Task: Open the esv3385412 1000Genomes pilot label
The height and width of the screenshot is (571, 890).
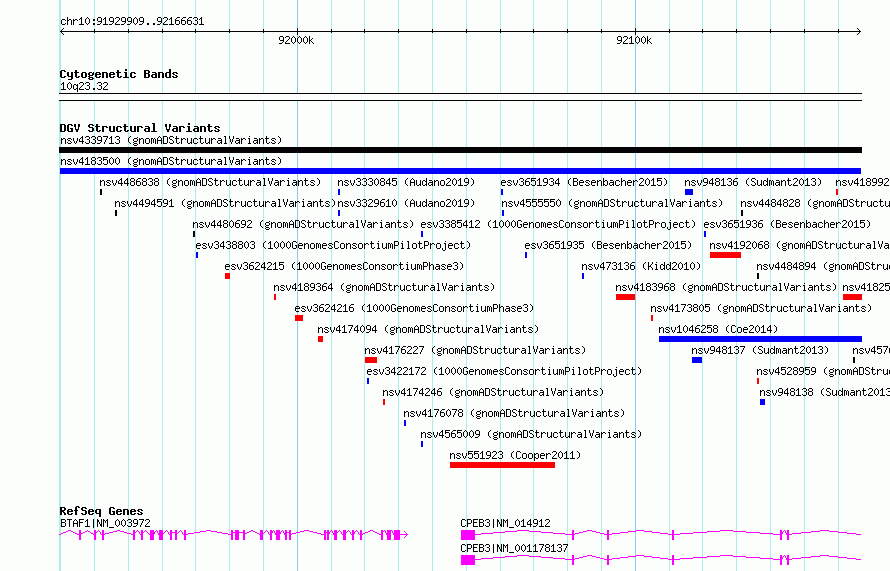Action: pos(558,224)
